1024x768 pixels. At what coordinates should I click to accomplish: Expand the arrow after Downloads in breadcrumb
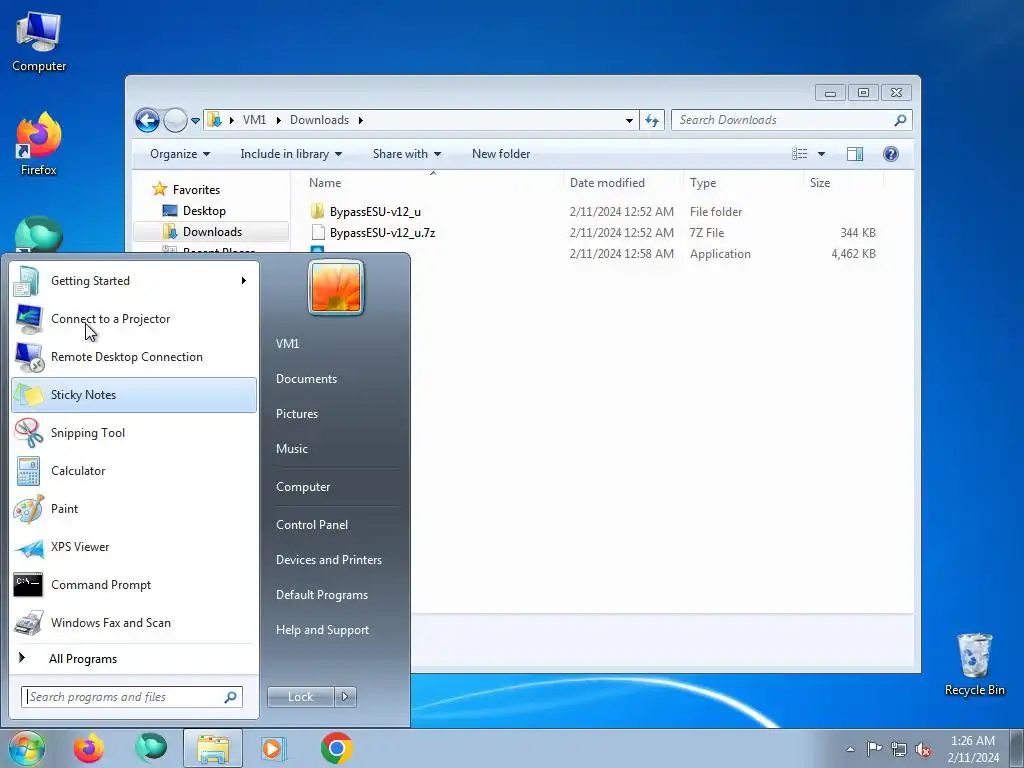pos(360,120)
